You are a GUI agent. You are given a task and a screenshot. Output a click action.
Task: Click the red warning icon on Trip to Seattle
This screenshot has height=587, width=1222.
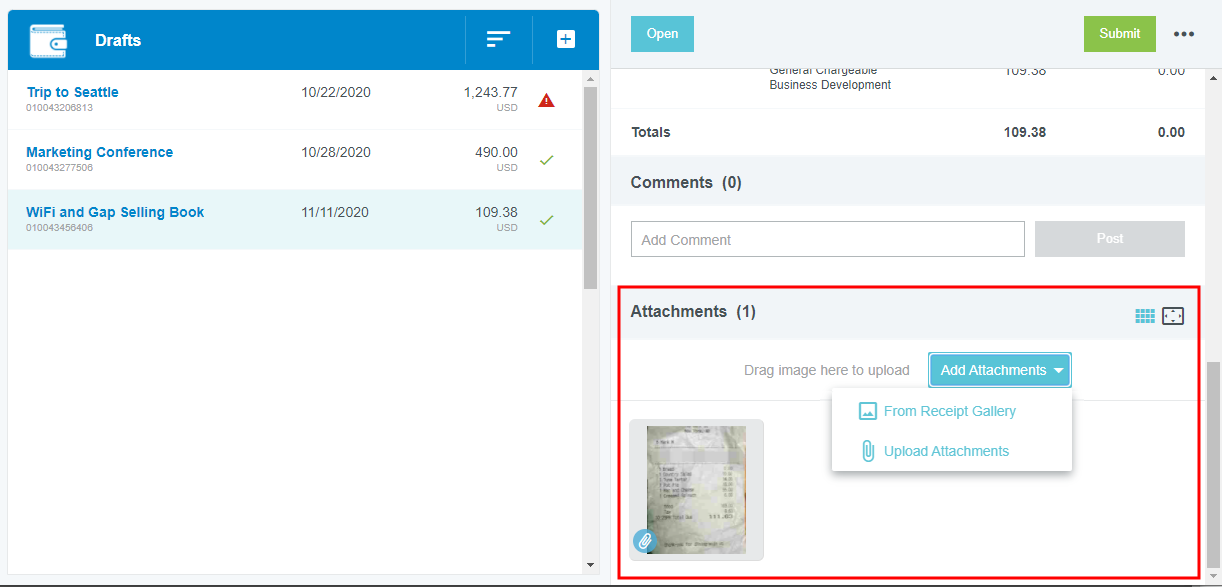click(x=546, y=100)
